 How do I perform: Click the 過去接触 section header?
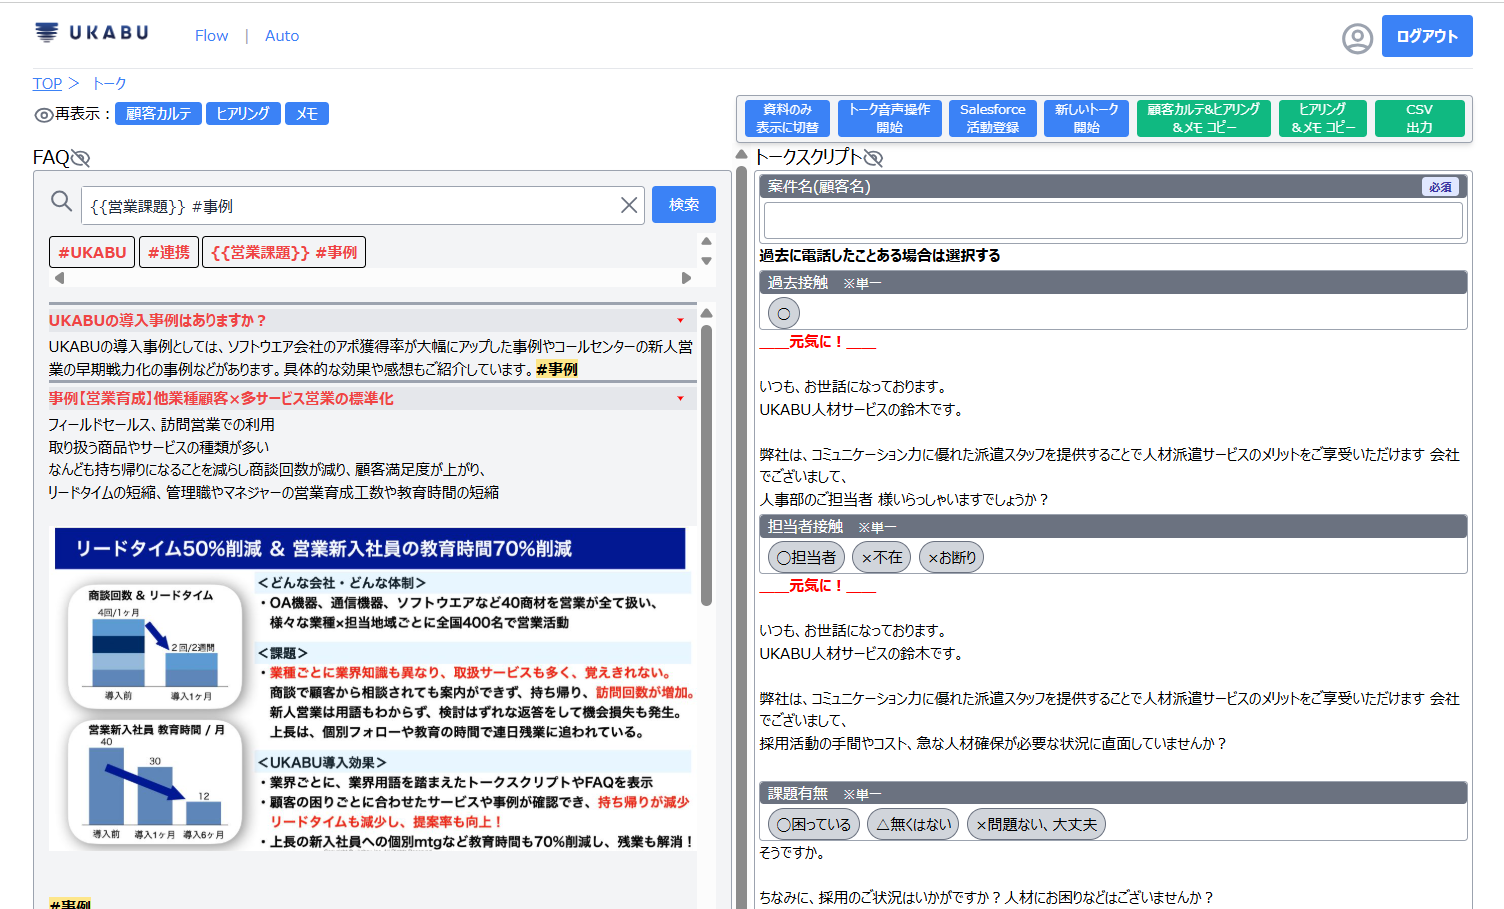(1113, 283)
